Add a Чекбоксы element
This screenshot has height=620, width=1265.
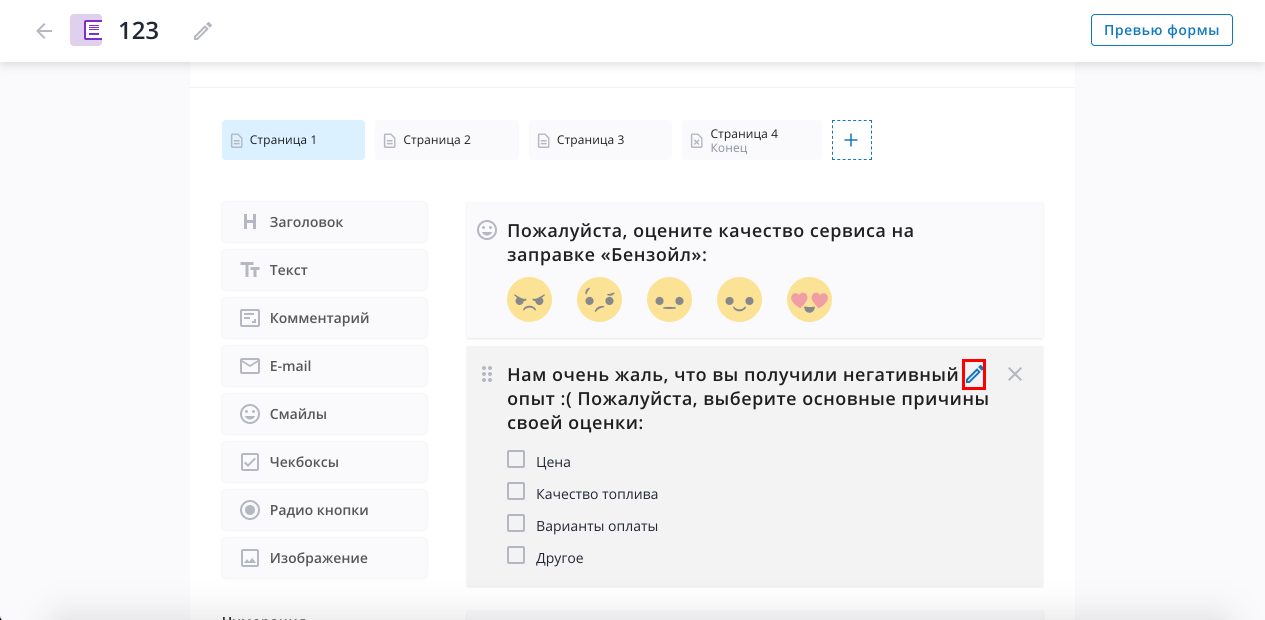coord(324,462)
